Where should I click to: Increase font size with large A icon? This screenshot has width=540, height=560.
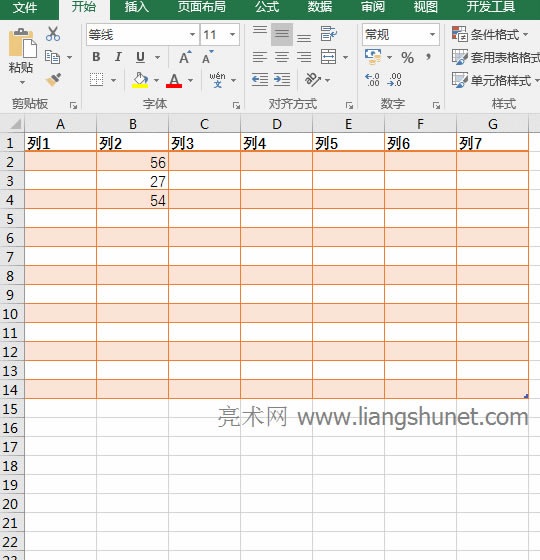pos(185,57)
